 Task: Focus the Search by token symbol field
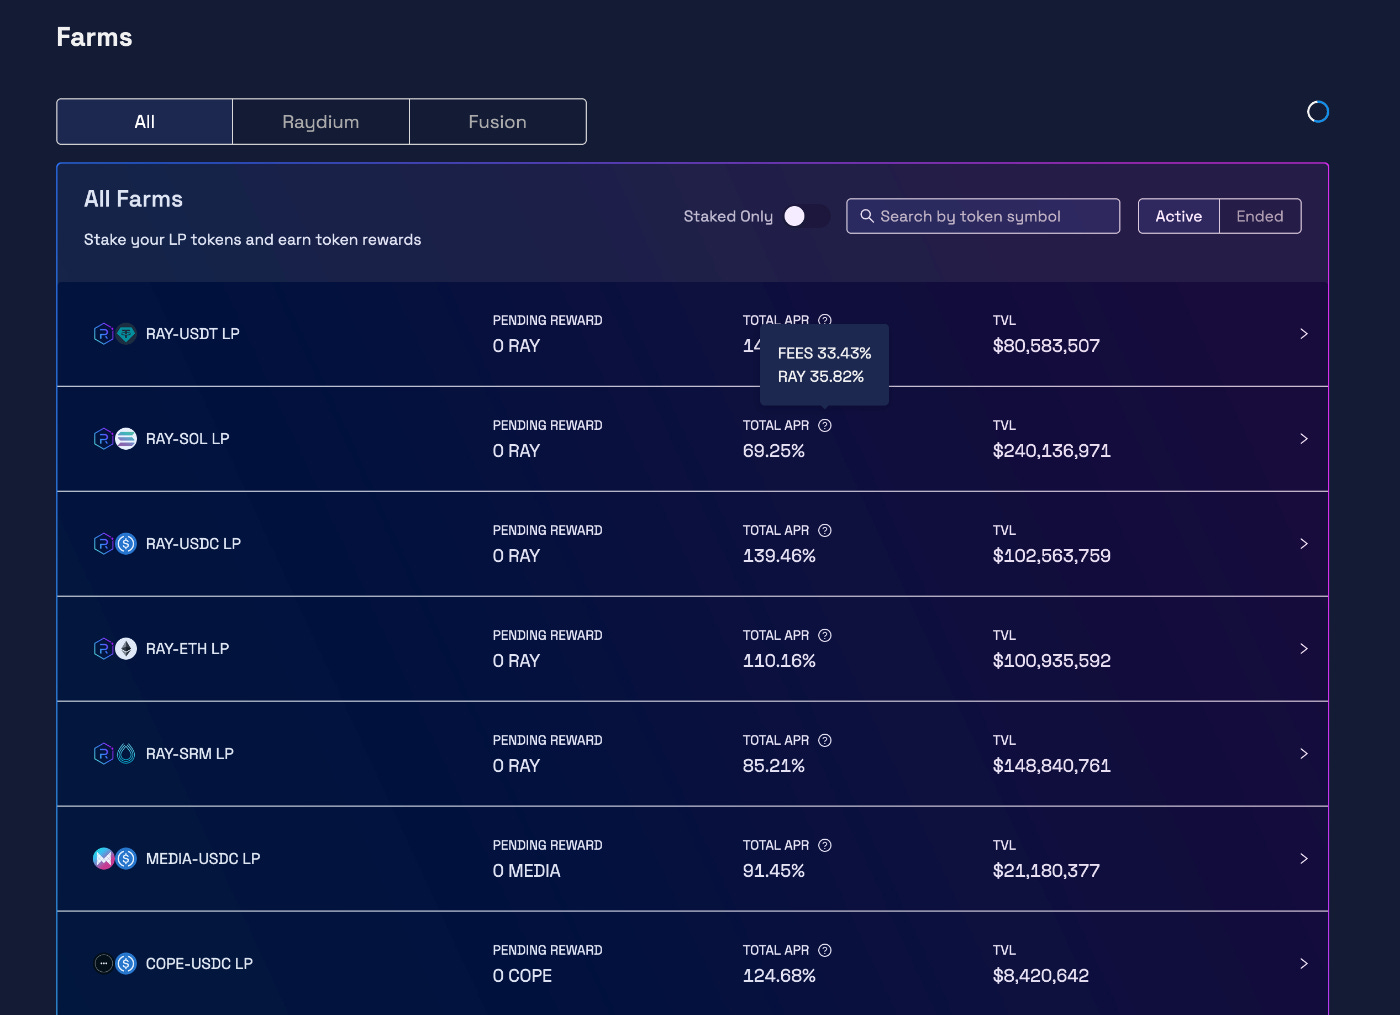point(983,216)
